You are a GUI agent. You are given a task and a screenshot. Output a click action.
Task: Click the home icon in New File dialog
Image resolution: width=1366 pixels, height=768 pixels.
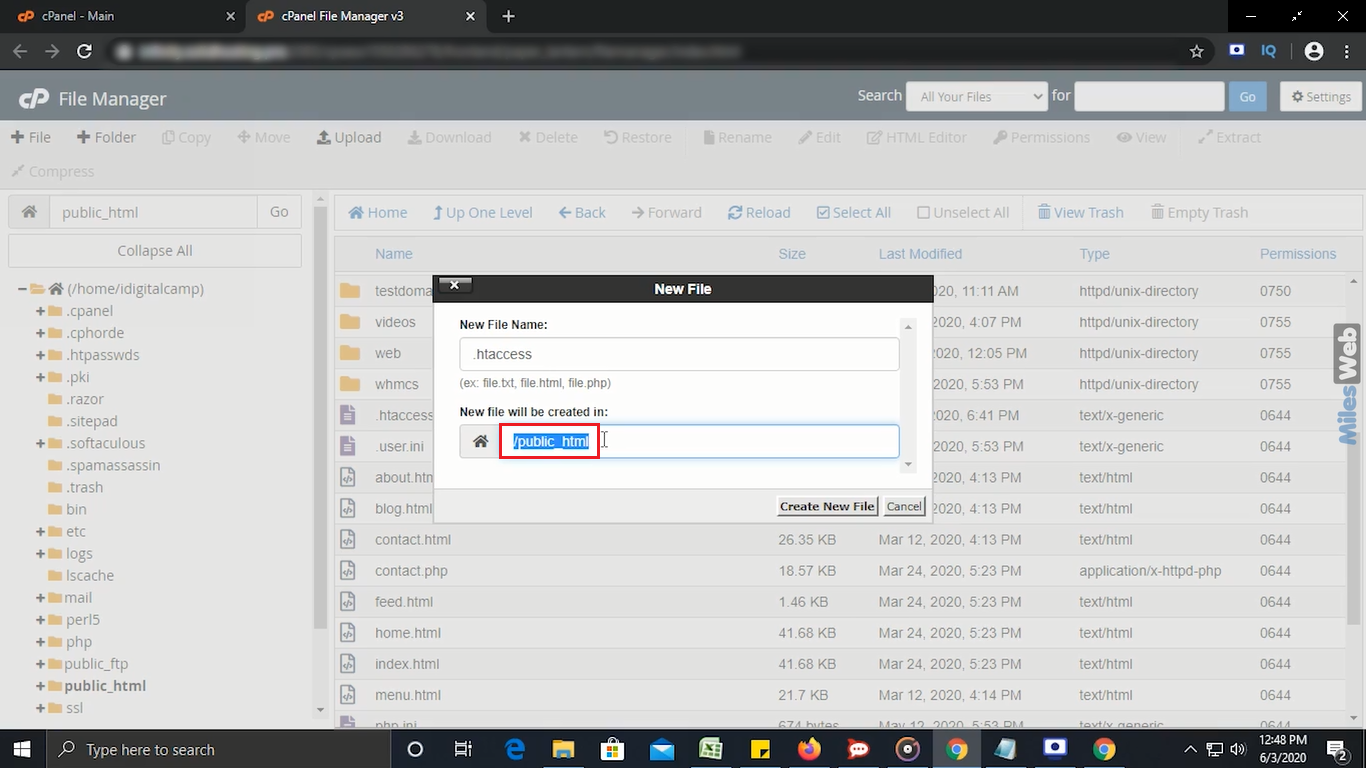[x=480, y=442]
